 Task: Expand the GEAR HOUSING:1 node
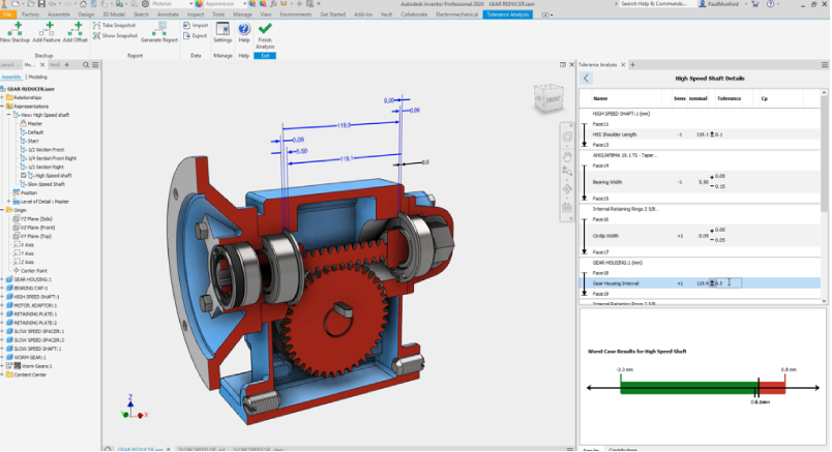click(2, 280)
